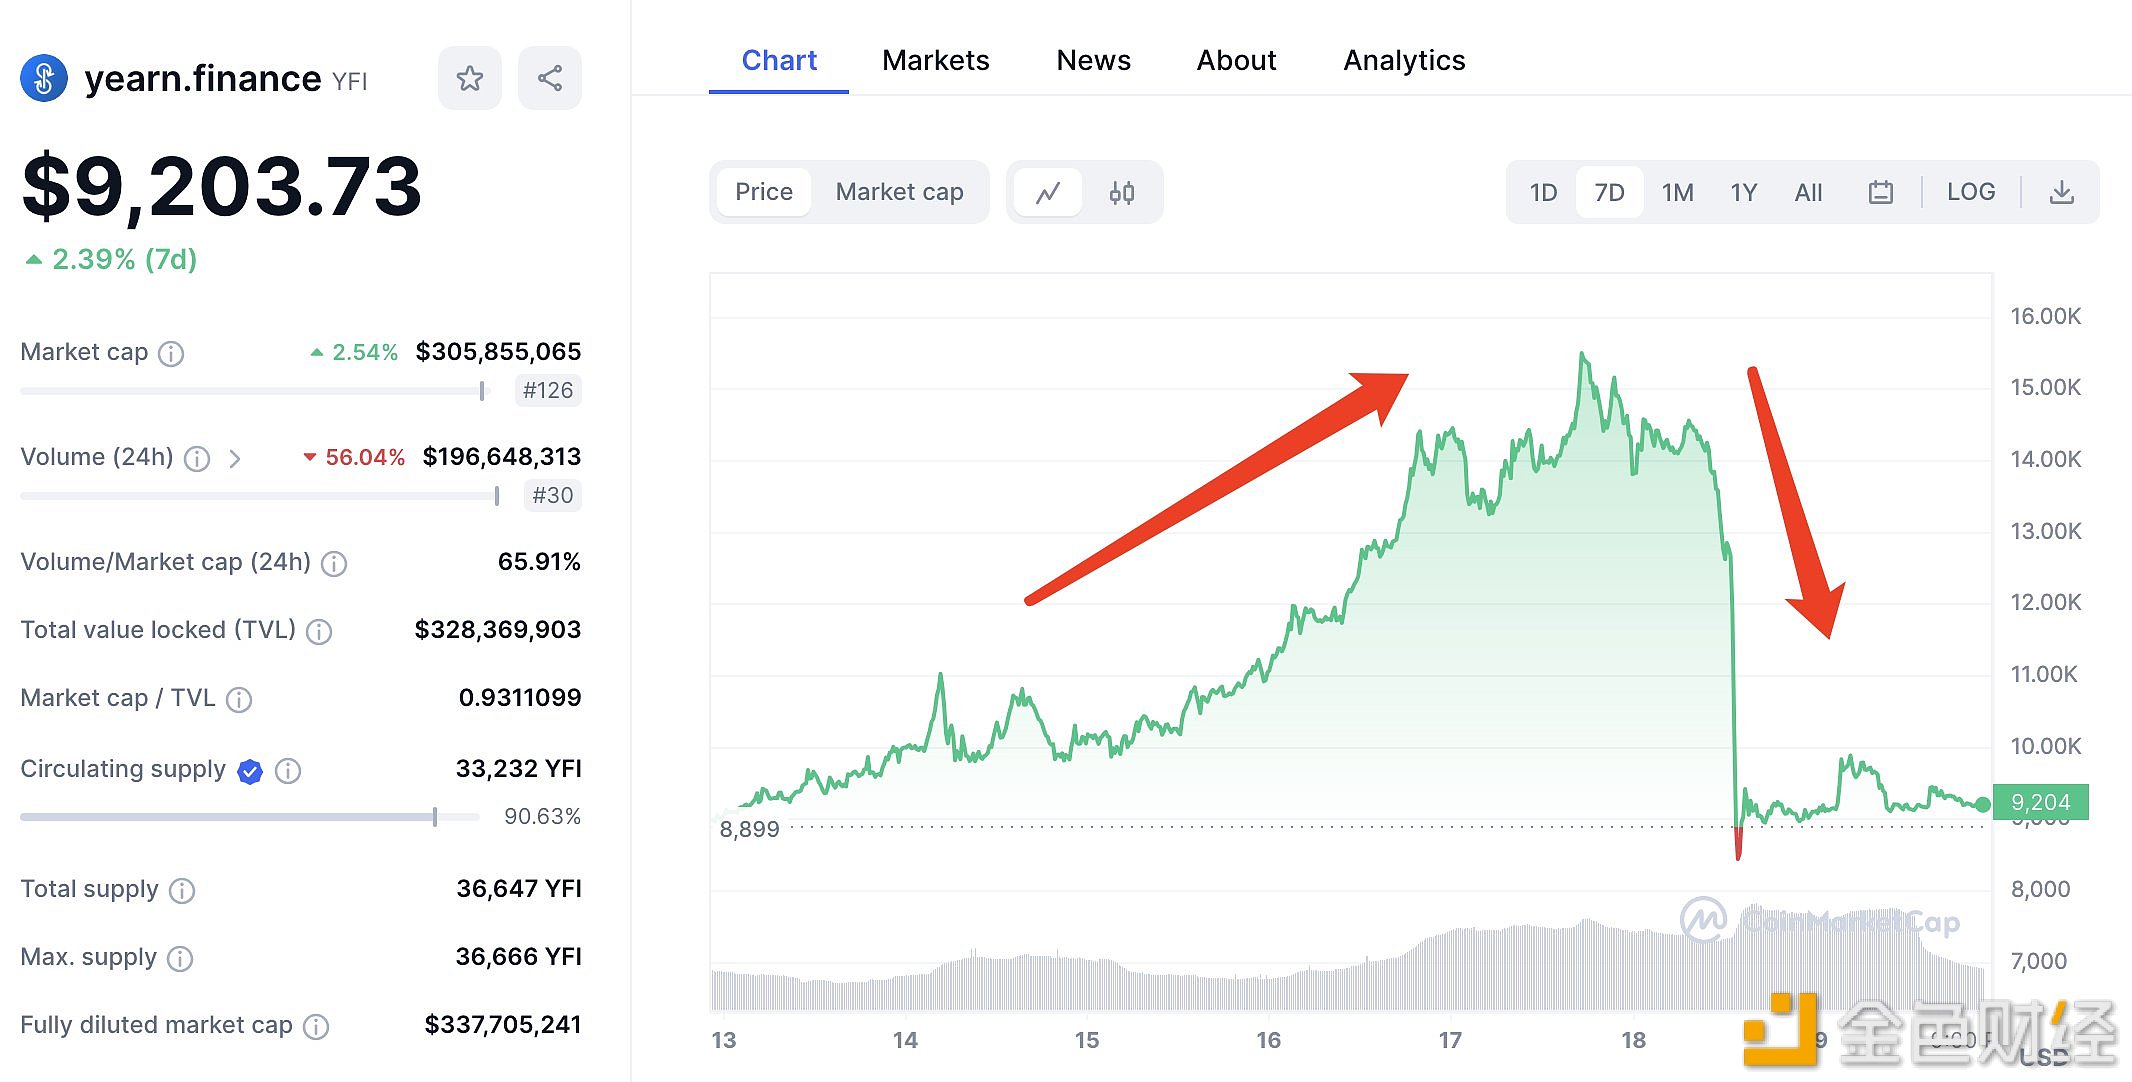Viewport: 2132px width, 1082px height.
Task: Toggle LOG scale on chart
Action: pyautogui.click(x=1970, y=192)
